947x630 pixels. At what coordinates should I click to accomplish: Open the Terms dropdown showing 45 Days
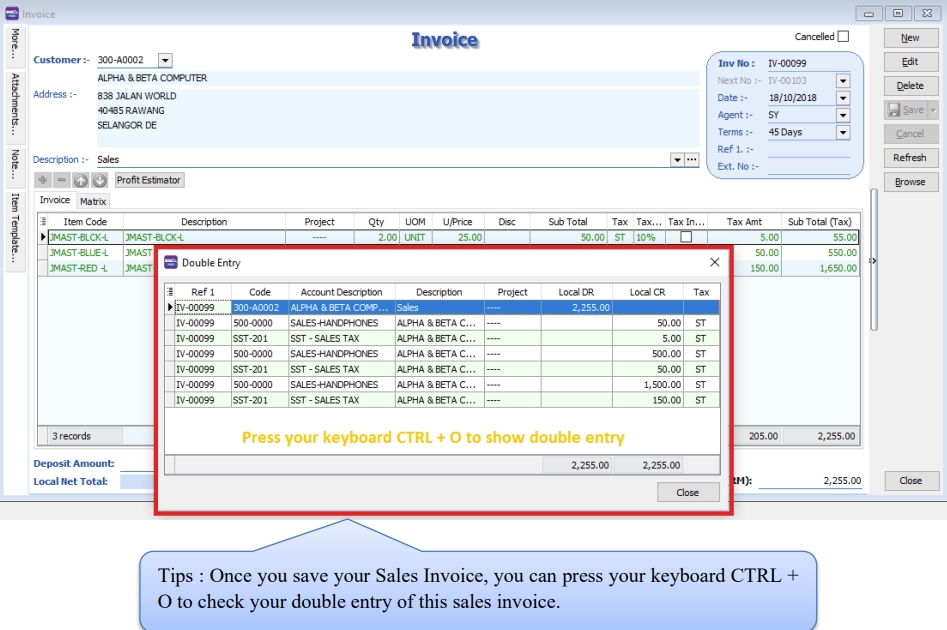tap(842, 132)
